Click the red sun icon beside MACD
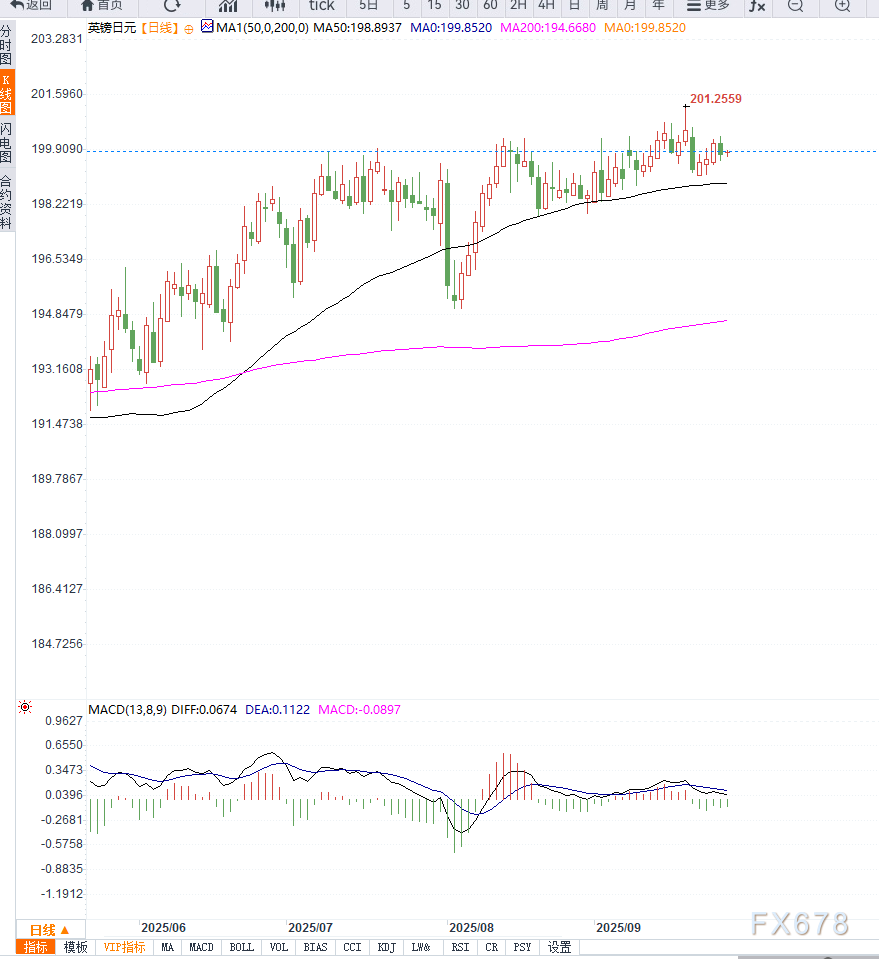This screenshot has width=879, height=959. pyautogui.click(x=25, y=708)
